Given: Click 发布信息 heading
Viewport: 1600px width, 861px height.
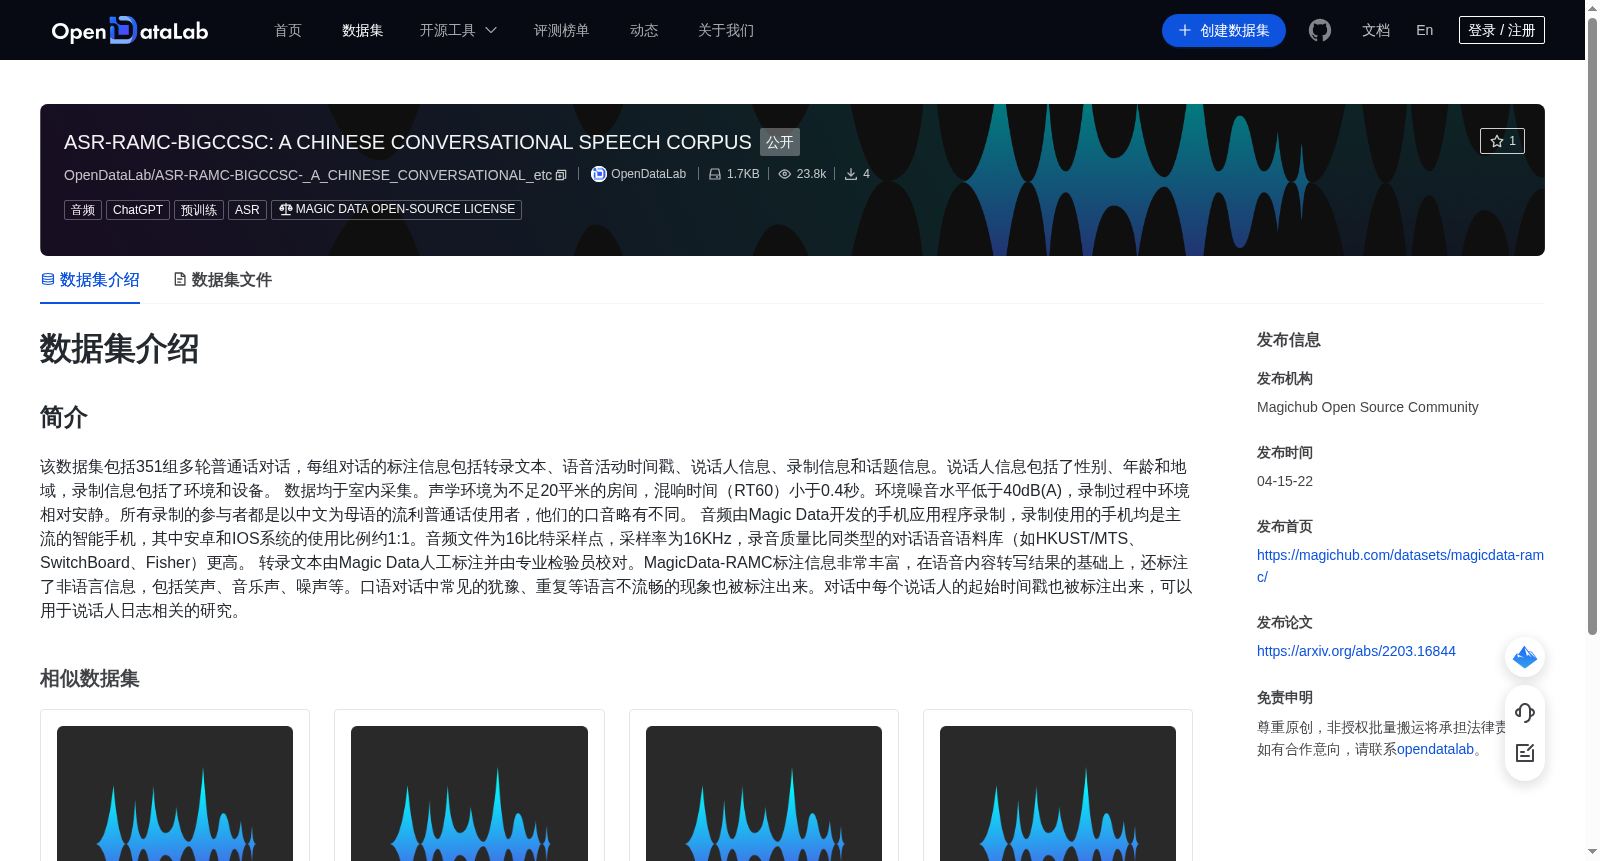Looking at the screenshot, I should [1289, 340].
